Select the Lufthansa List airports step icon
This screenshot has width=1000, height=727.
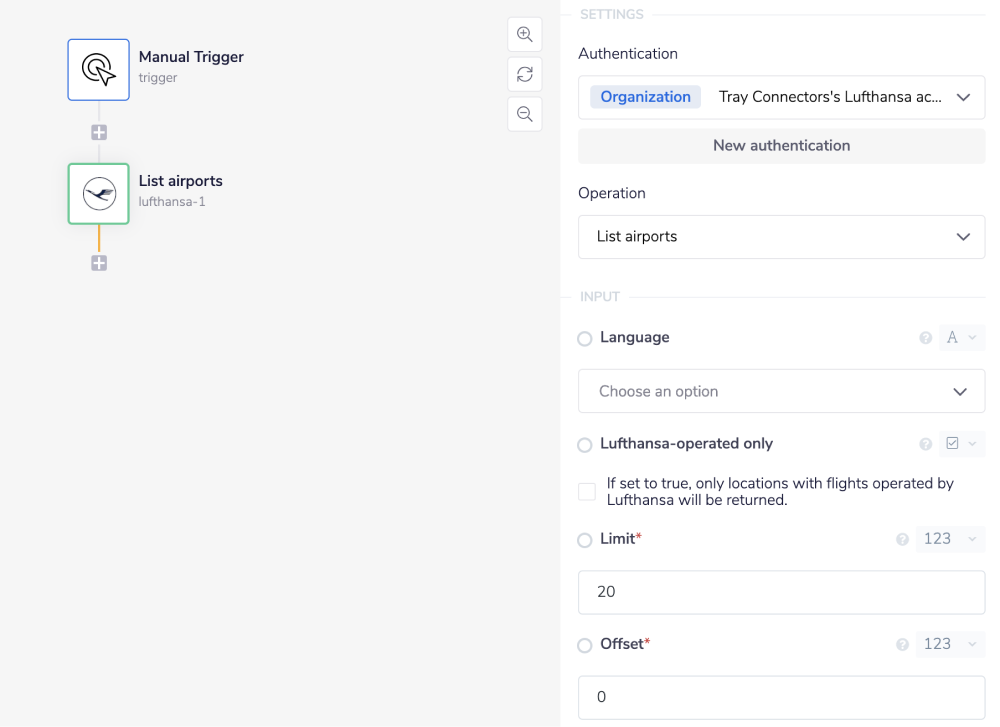98,194
